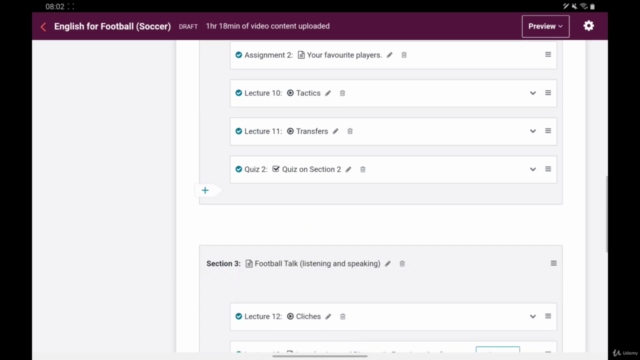Click Football Talk (listening and speaking) title

pos(317,264)
